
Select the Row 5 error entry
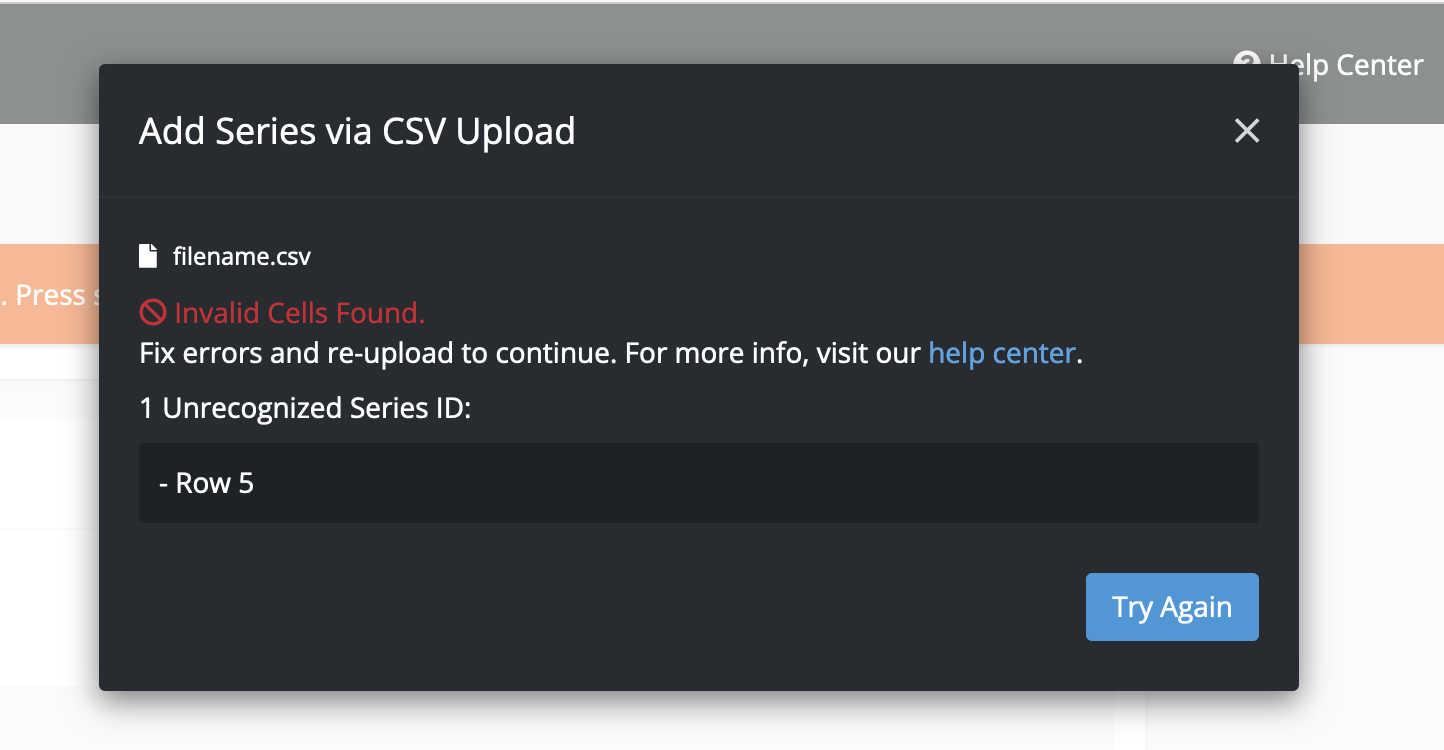(x=207, y=484)
